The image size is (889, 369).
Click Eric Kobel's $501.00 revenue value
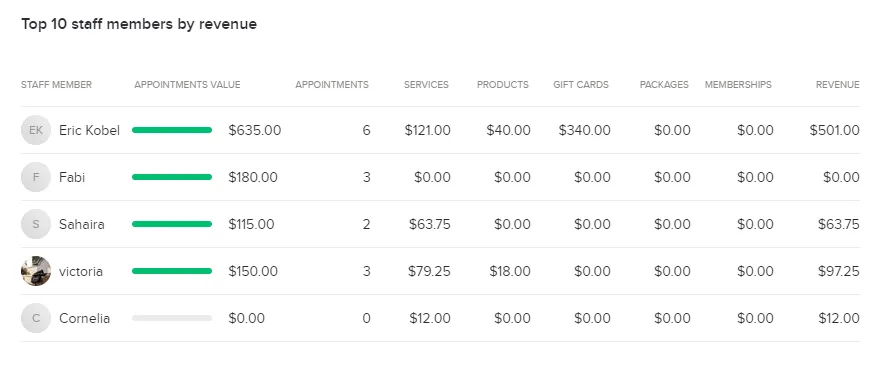(835, 130)
